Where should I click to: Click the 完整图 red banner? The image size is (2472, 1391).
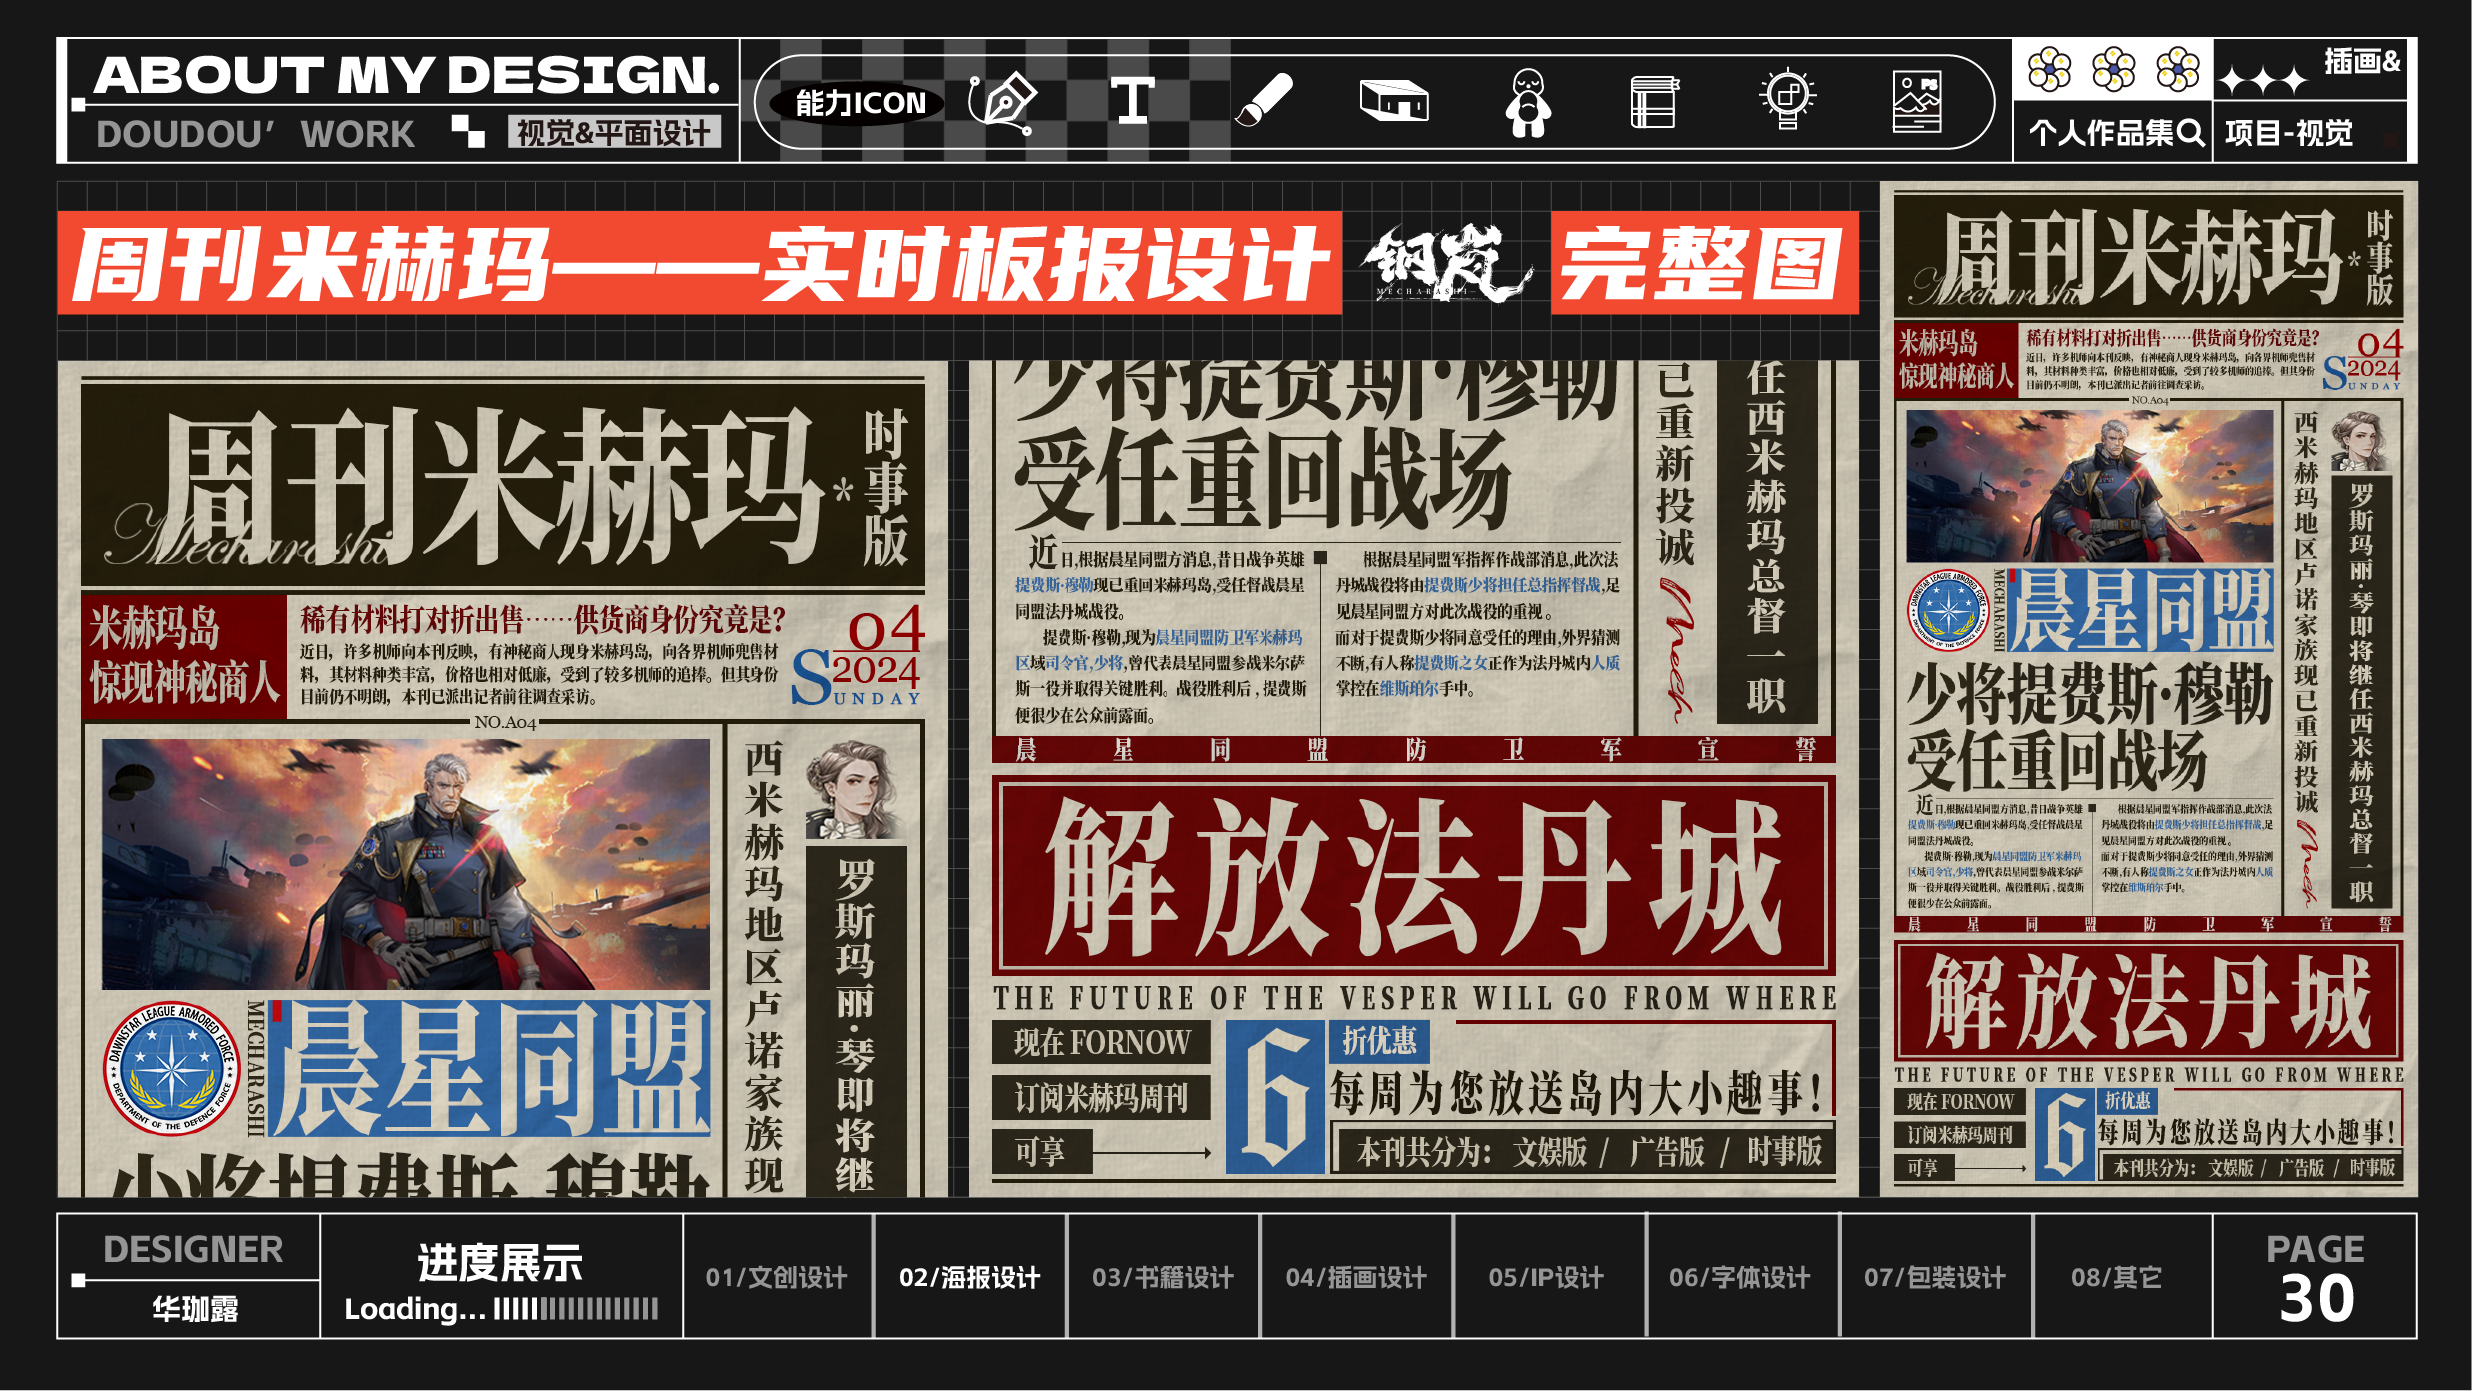point(1703,263)
